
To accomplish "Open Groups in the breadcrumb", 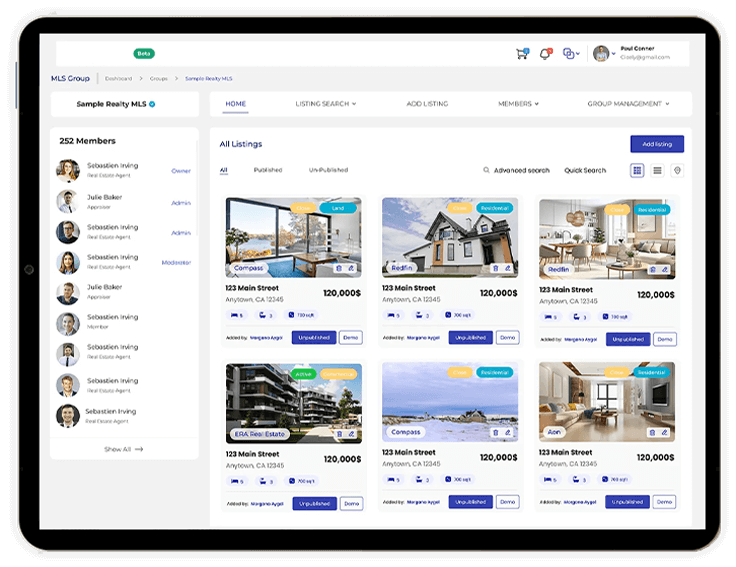I will point(159,78).
